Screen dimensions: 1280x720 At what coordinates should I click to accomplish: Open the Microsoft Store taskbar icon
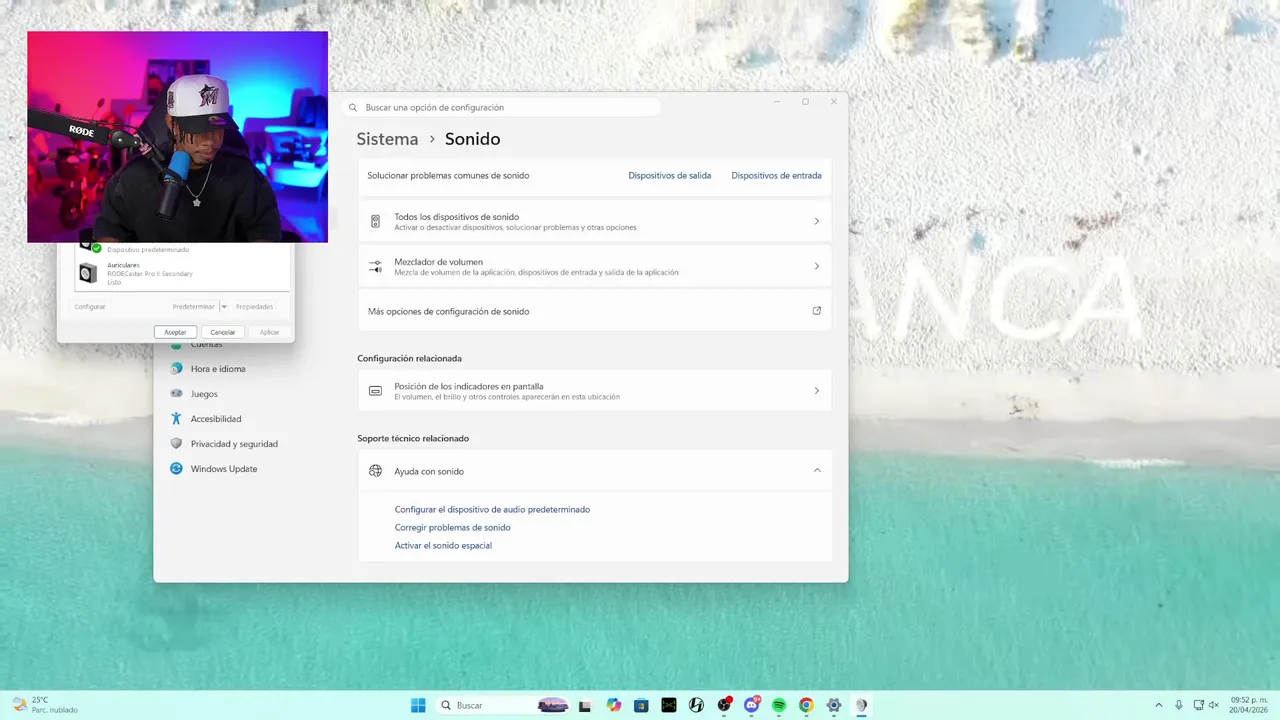641,705
